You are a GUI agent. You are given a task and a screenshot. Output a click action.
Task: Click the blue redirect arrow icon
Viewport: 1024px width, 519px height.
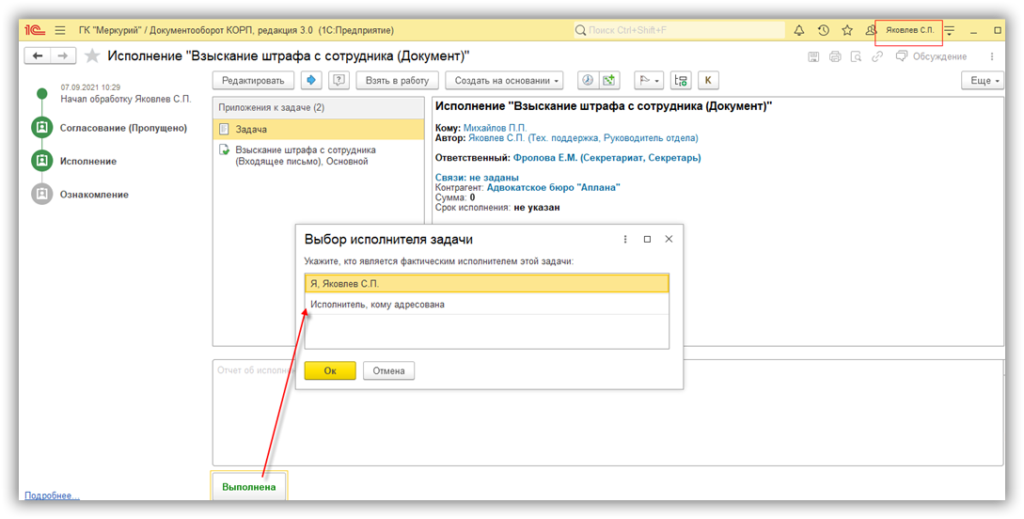click(311, 80)
